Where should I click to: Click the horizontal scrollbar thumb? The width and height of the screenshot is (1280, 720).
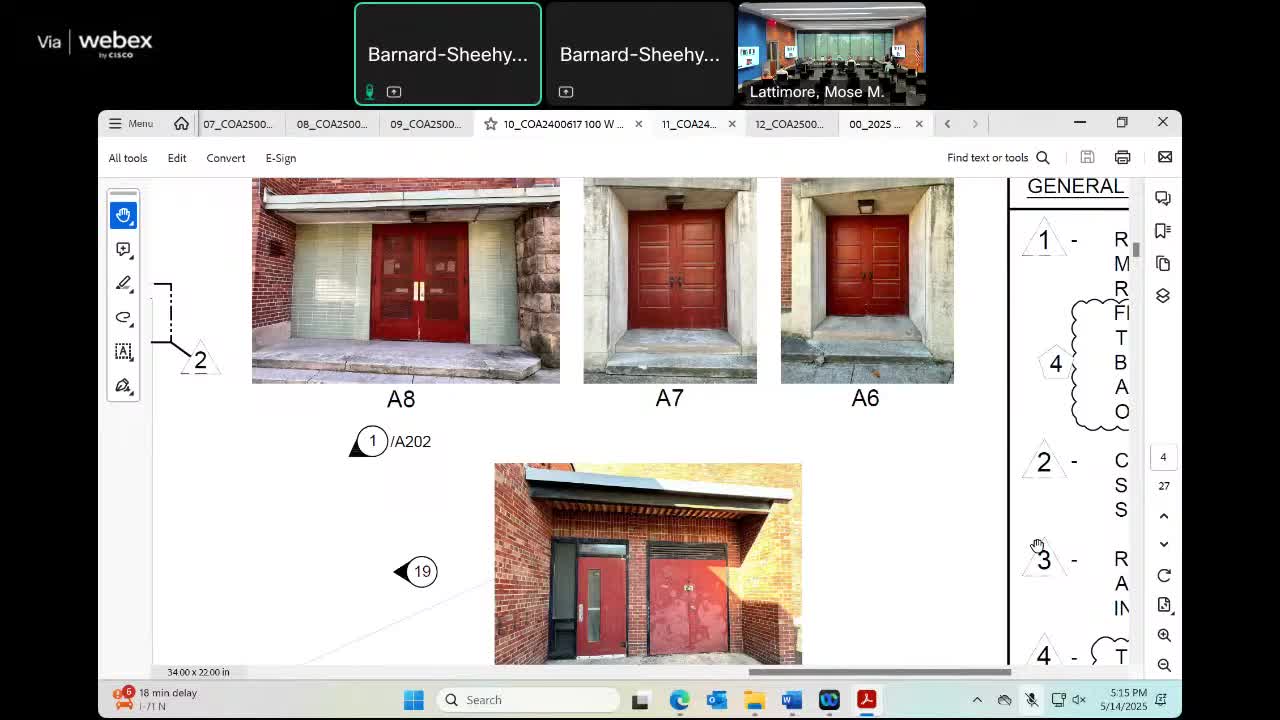click(879, 672)
